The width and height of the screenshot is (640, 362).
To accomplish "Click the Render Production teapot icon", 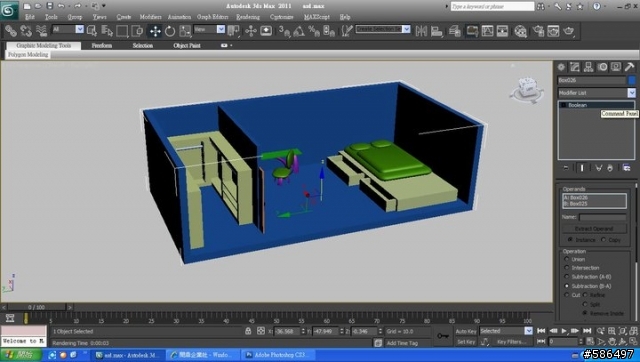I will [569, 31].
